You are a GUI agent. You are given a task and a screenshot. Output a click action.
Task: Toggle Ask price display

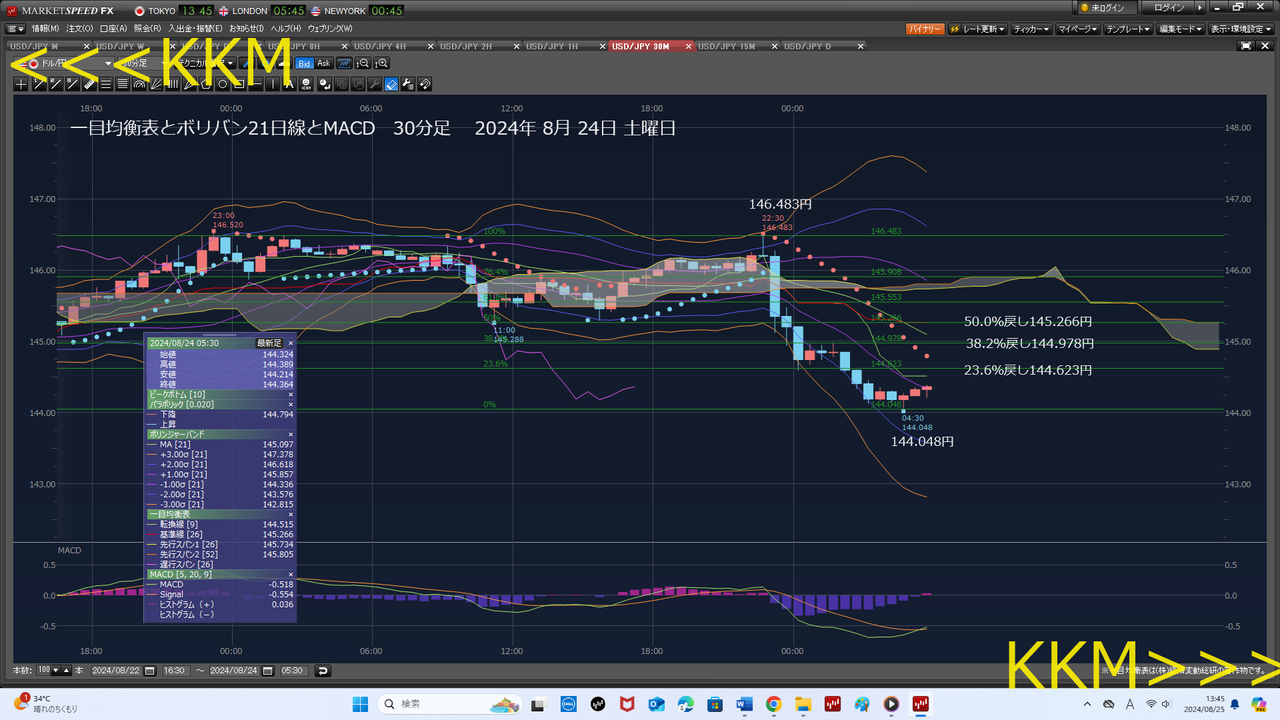click(324, 63)
